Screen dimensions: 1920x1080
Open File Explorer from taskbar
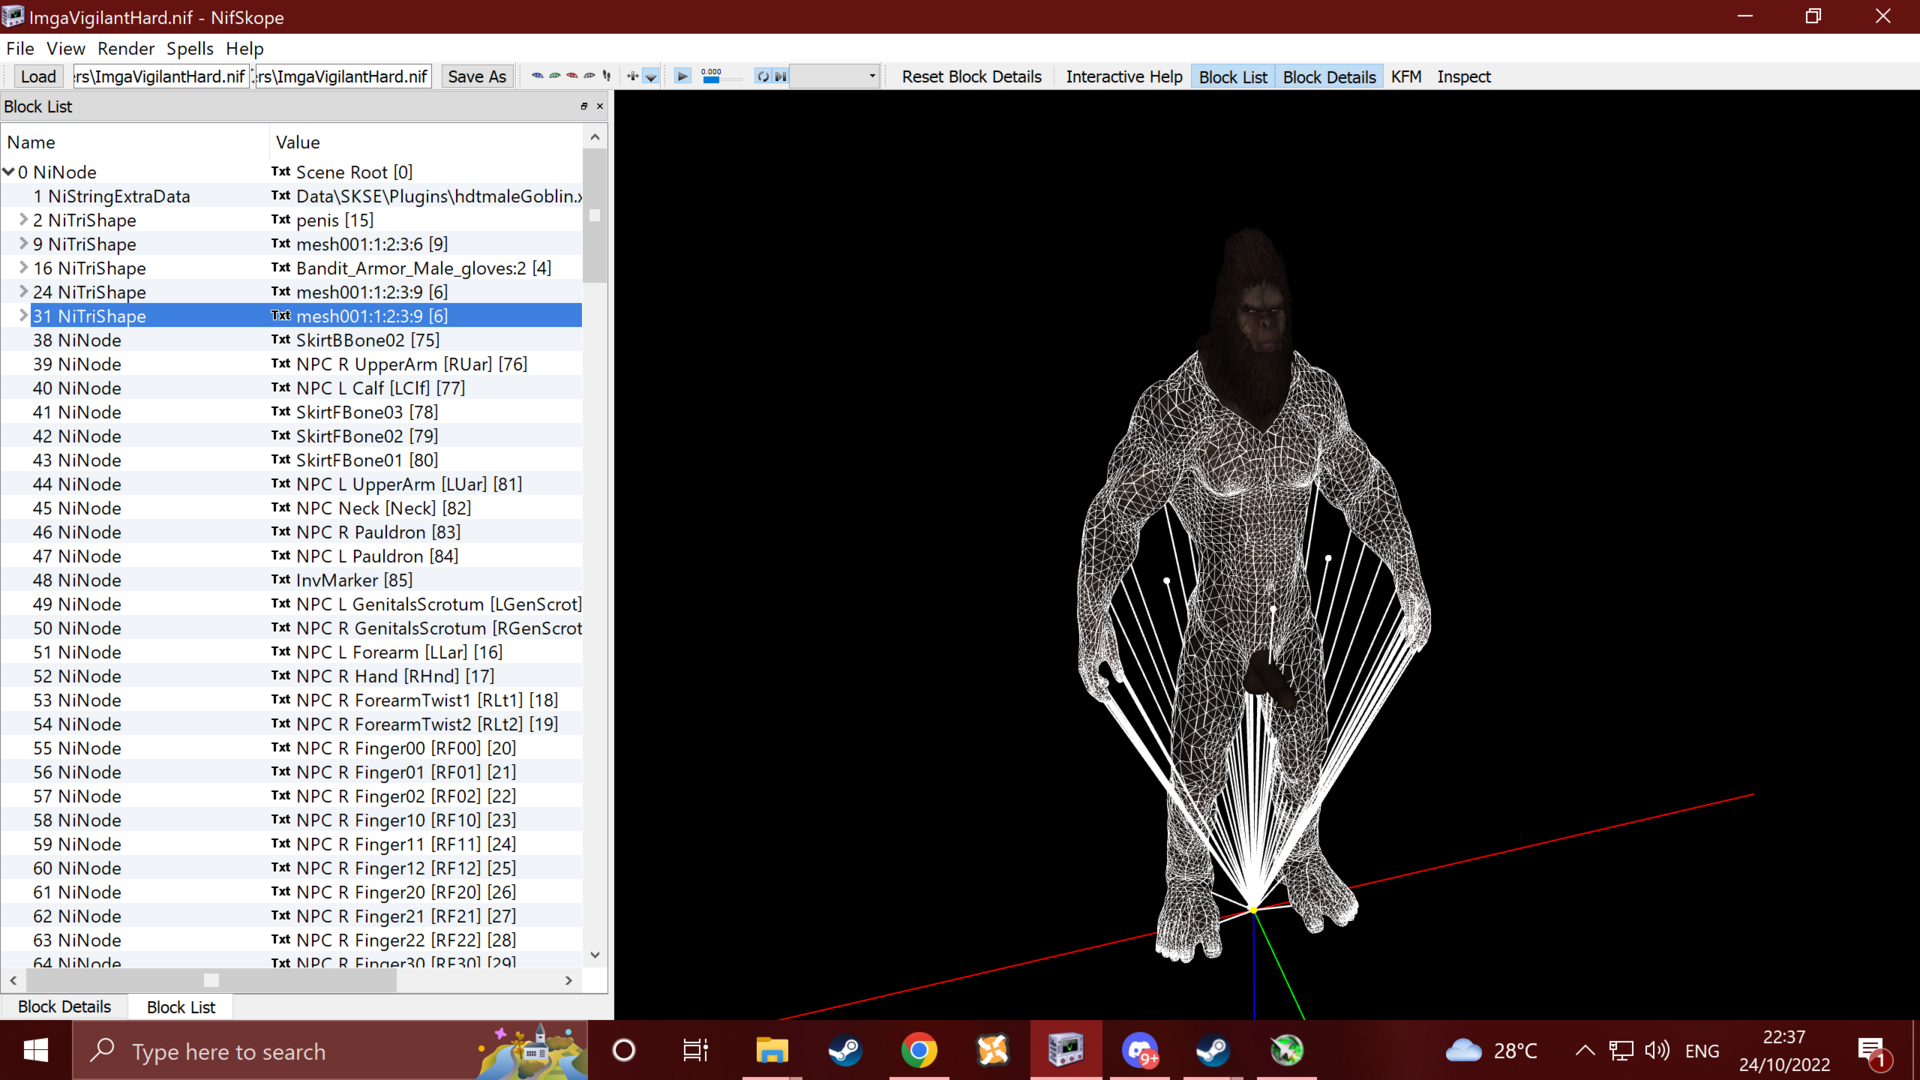coord(771,1050)
